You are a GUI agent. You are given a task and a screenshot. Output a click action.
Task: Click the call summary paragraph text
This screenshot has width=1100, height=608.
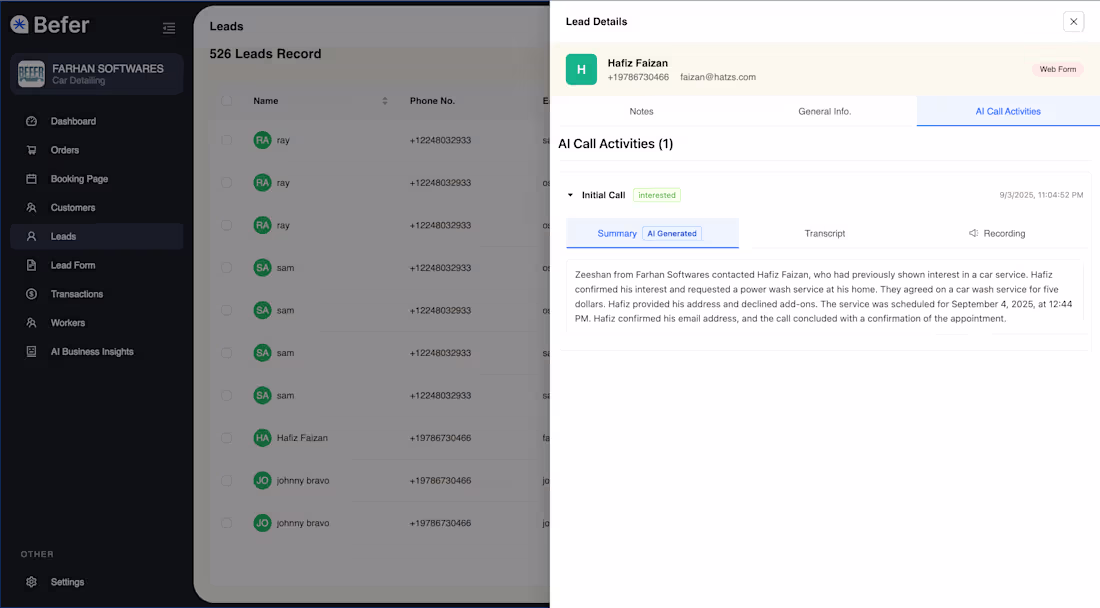[824, 297]
